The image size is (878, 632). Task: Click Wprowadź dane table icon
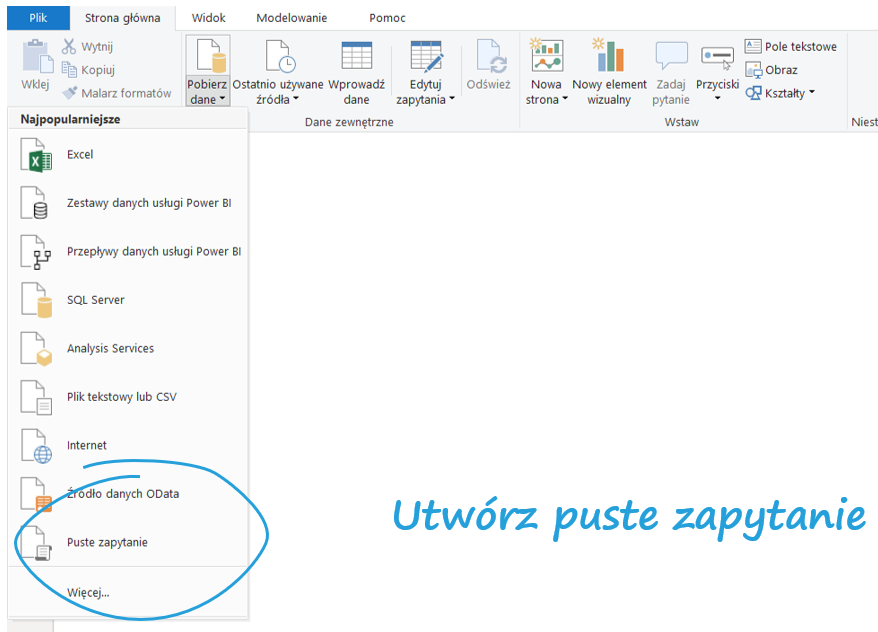tap(356, 57)
